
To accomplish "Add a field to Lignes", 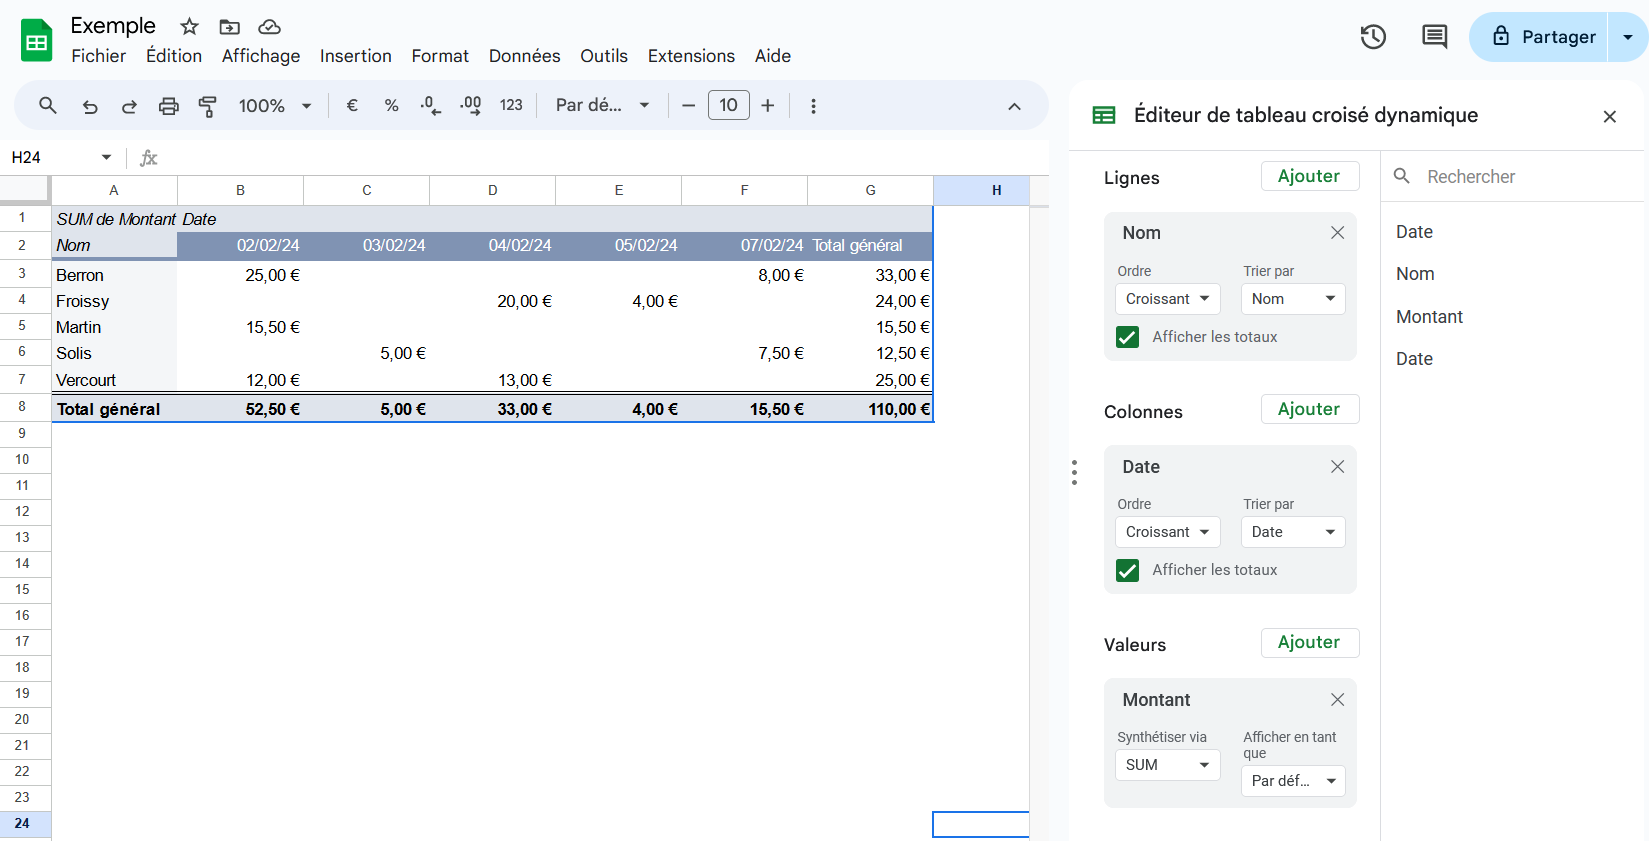I will tap(1309, 176).
